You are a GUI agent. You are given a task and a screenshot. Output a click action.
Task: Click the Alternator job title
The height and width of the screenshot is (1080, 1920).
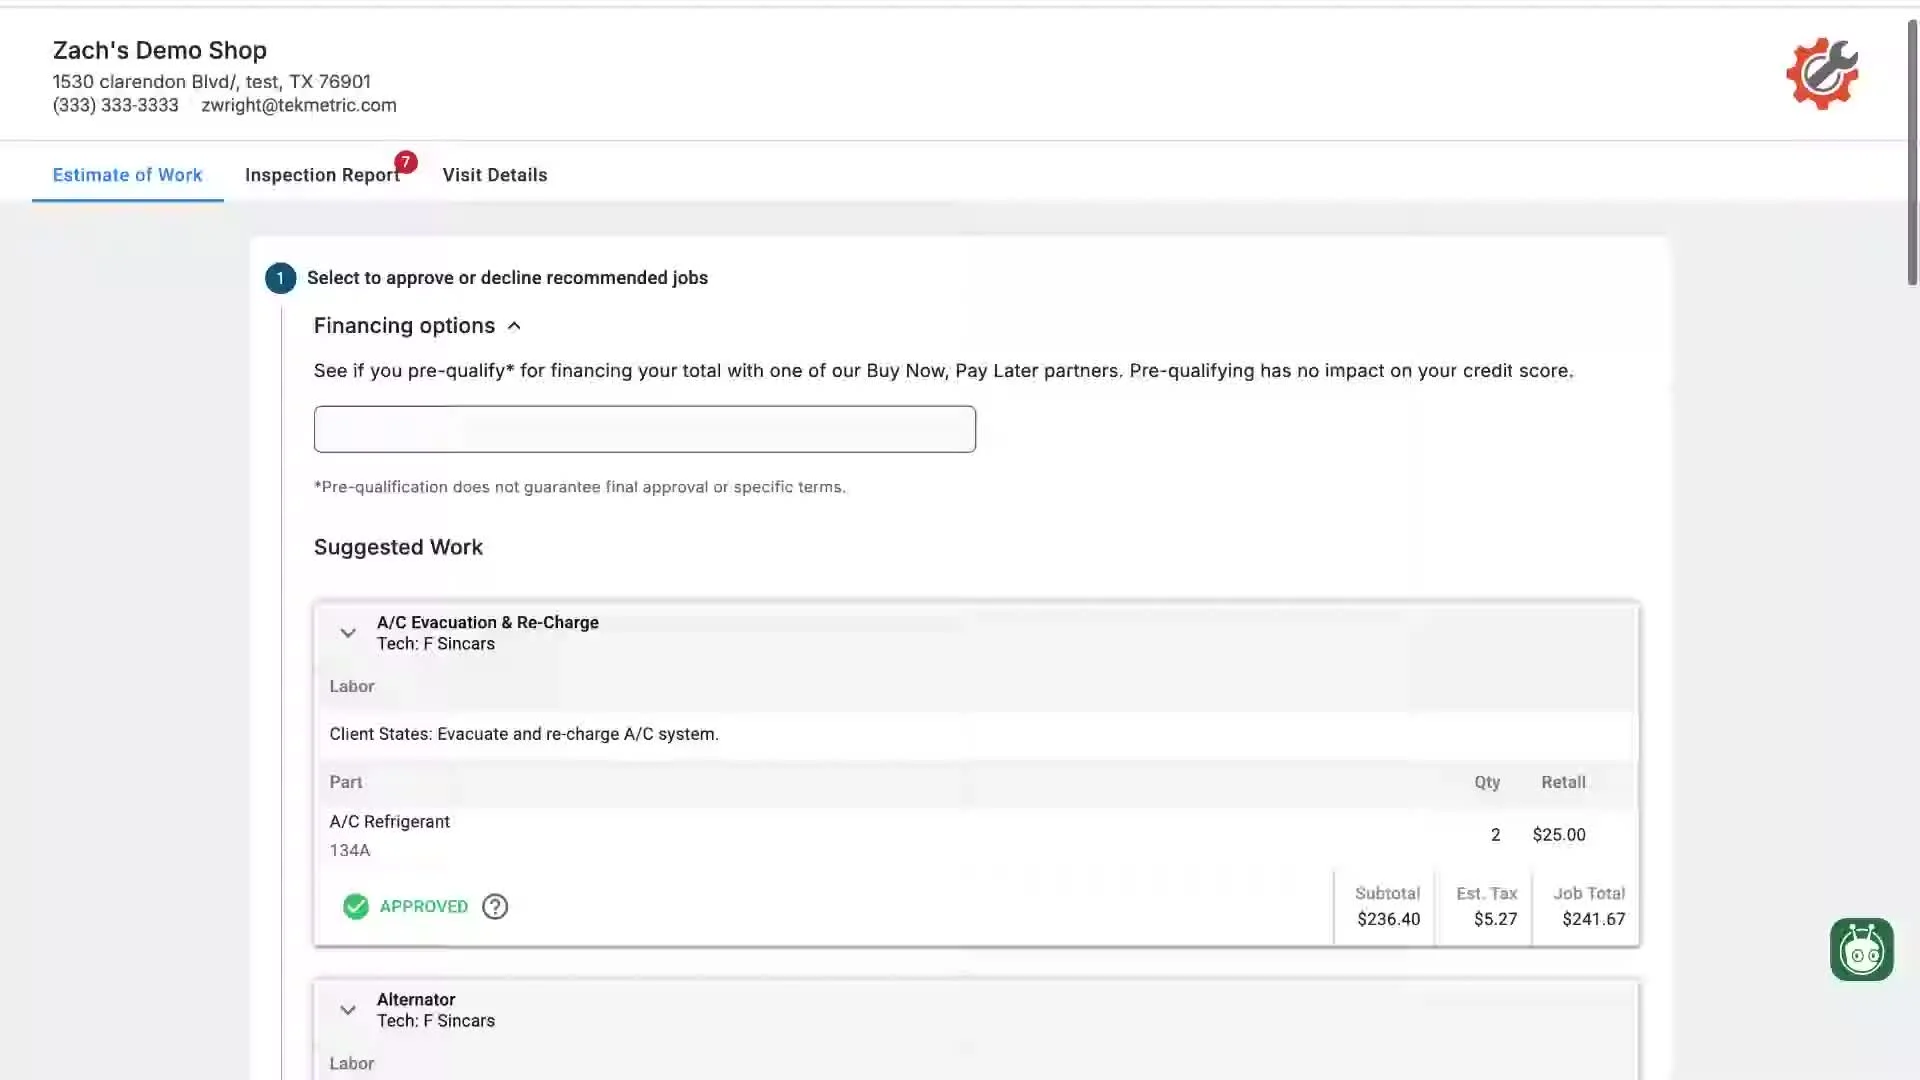point(415,1000)
